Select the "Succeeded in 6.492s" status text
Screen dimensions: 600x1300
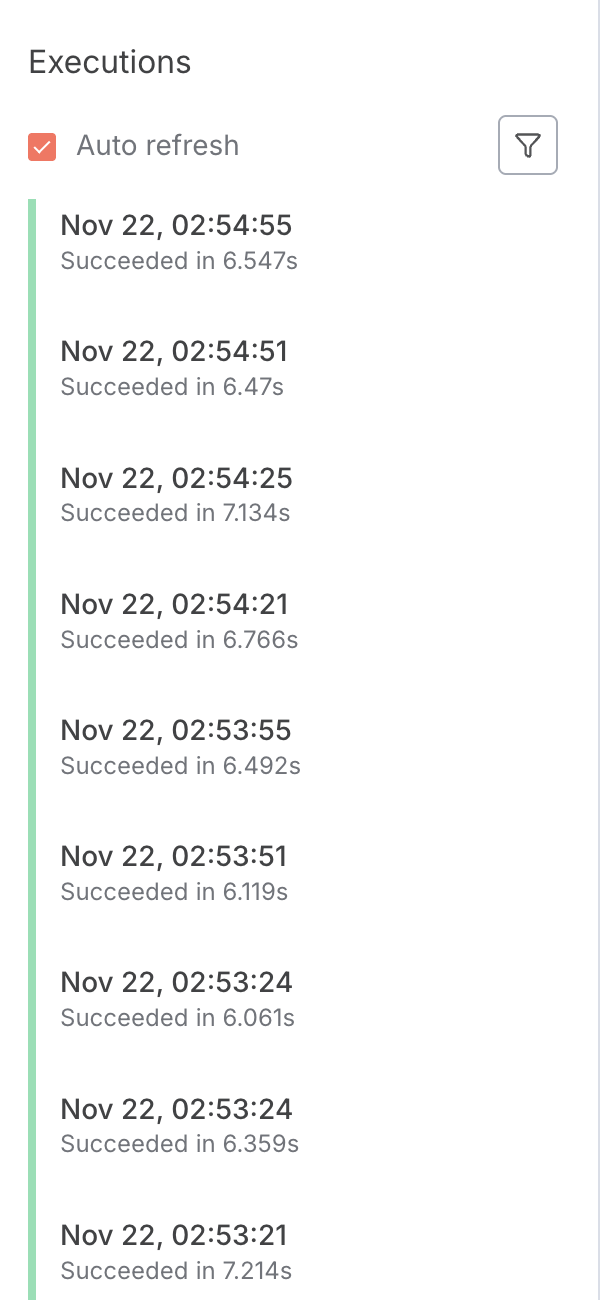click(180, 766)
